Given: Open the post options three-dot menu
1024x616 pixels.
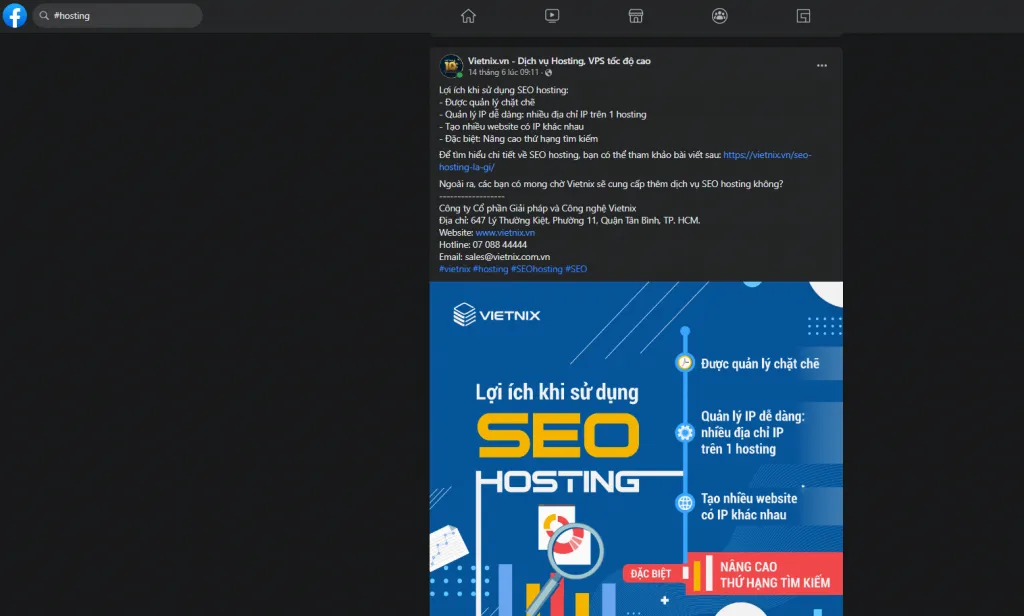Looking at the screenshot, I should (822, 65).
